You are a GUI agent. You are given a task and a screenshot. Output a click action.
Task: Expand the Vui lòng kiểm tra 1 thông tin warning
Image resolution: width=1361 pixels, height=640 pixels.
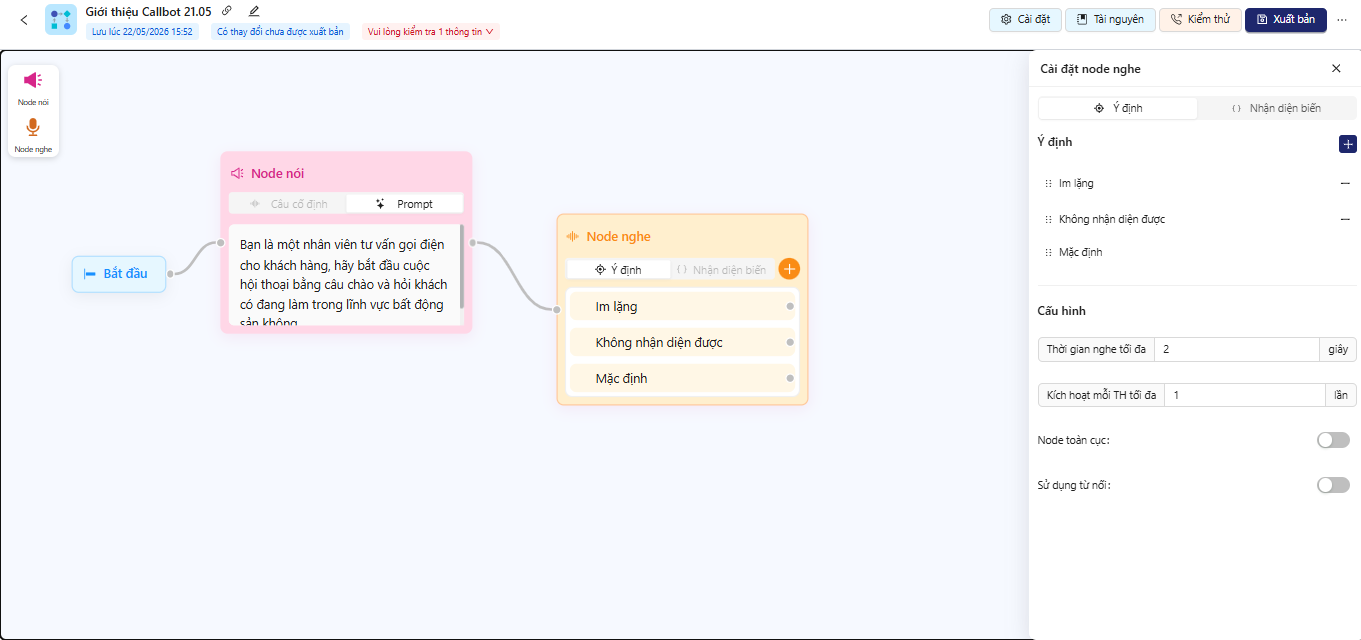pos(431,32)
